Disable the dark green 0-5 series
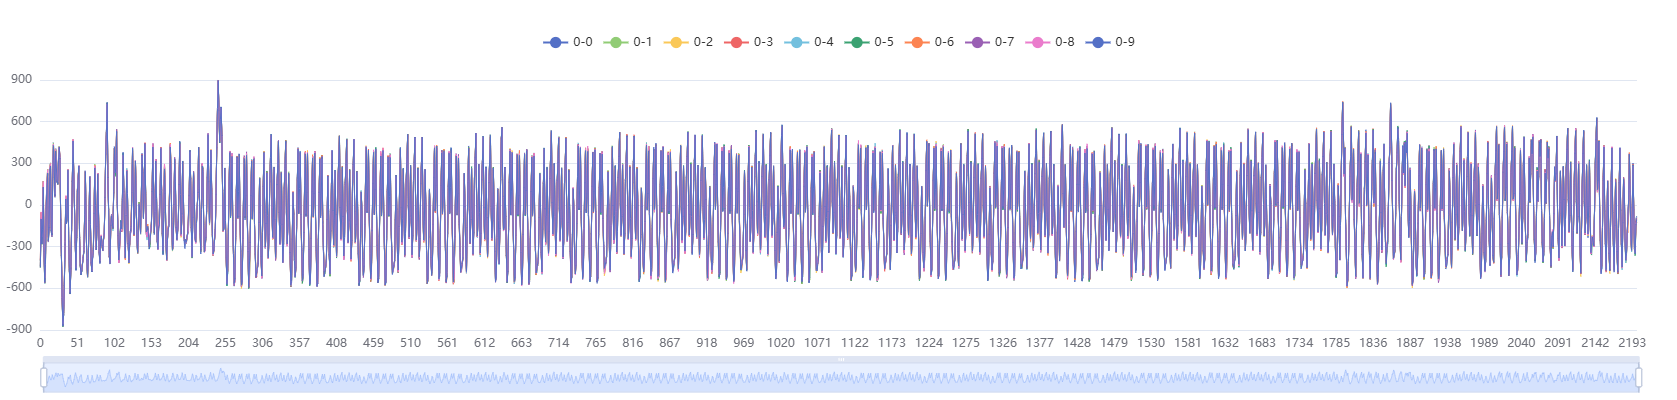1677x400 pixels. [x=856, y=42]
